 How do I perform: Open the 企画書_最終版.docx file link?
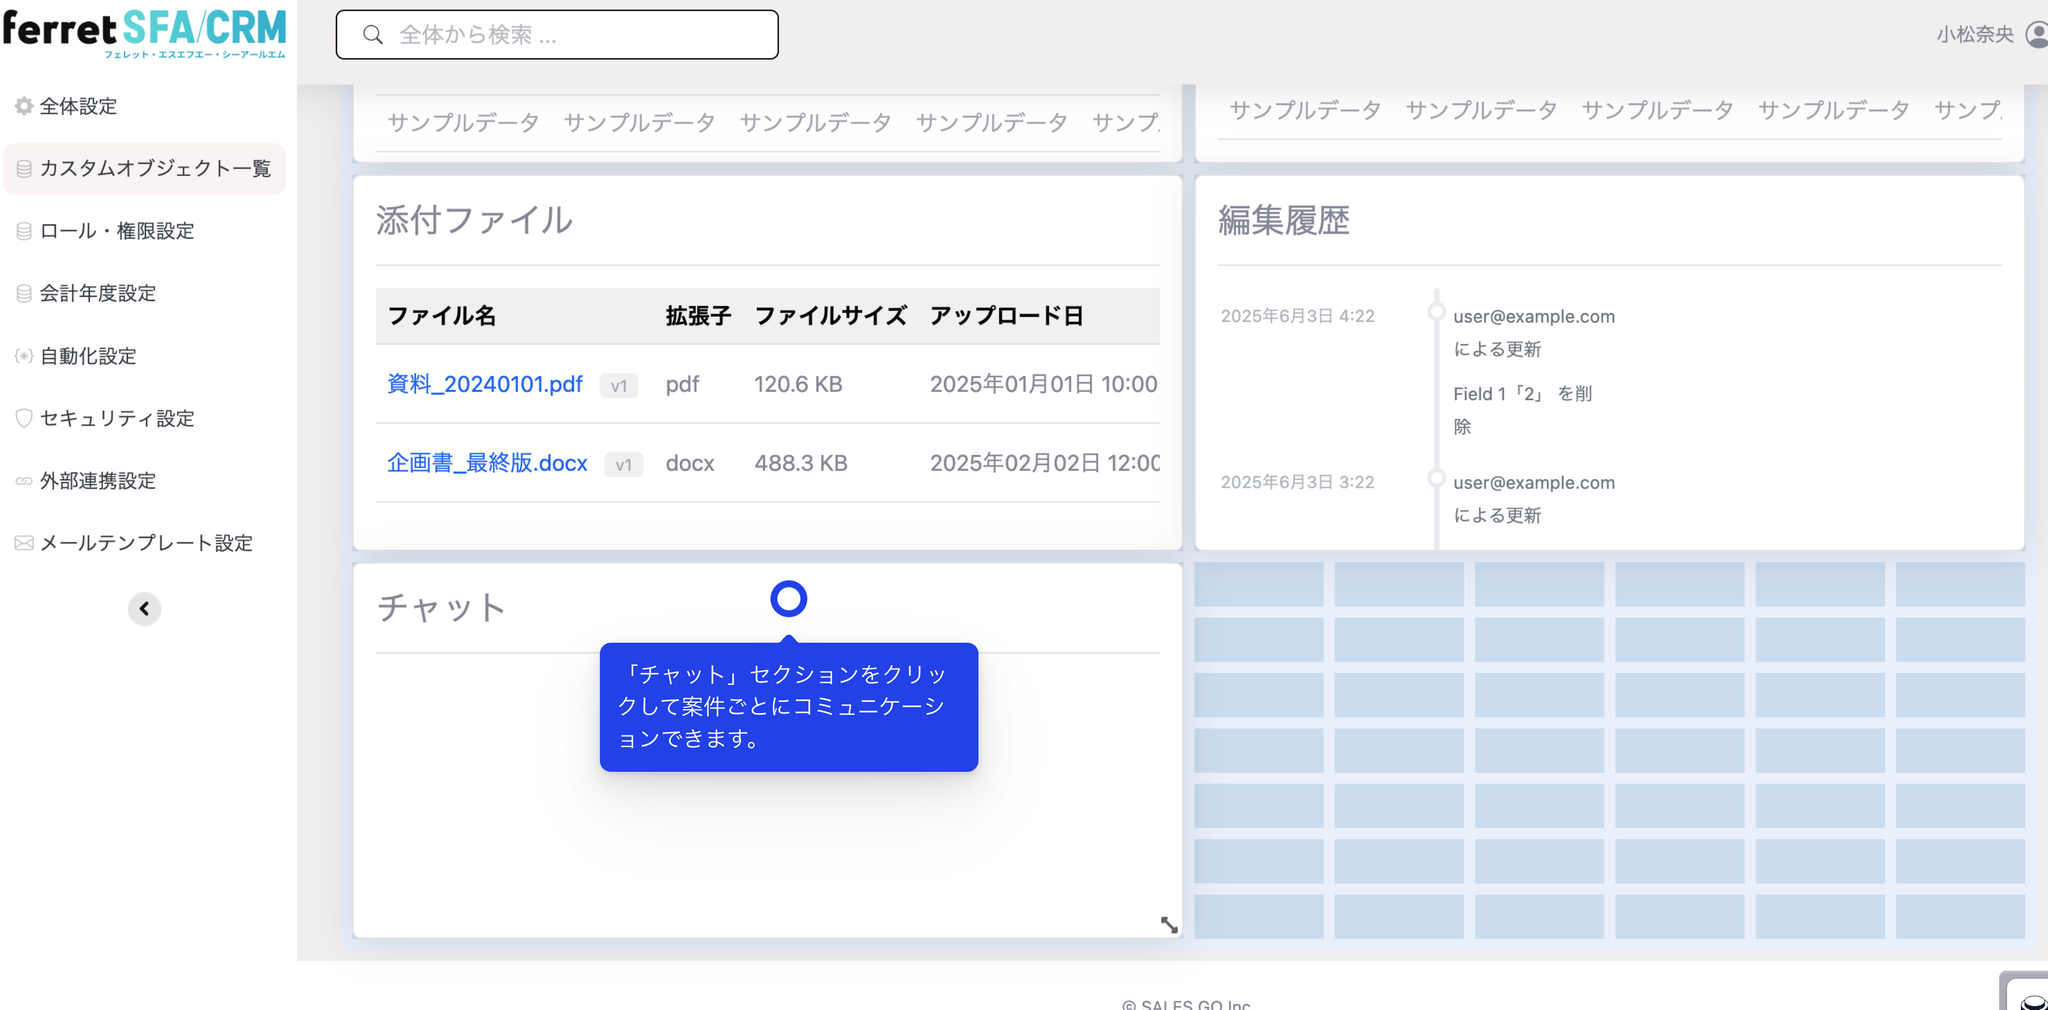(487, 463)
